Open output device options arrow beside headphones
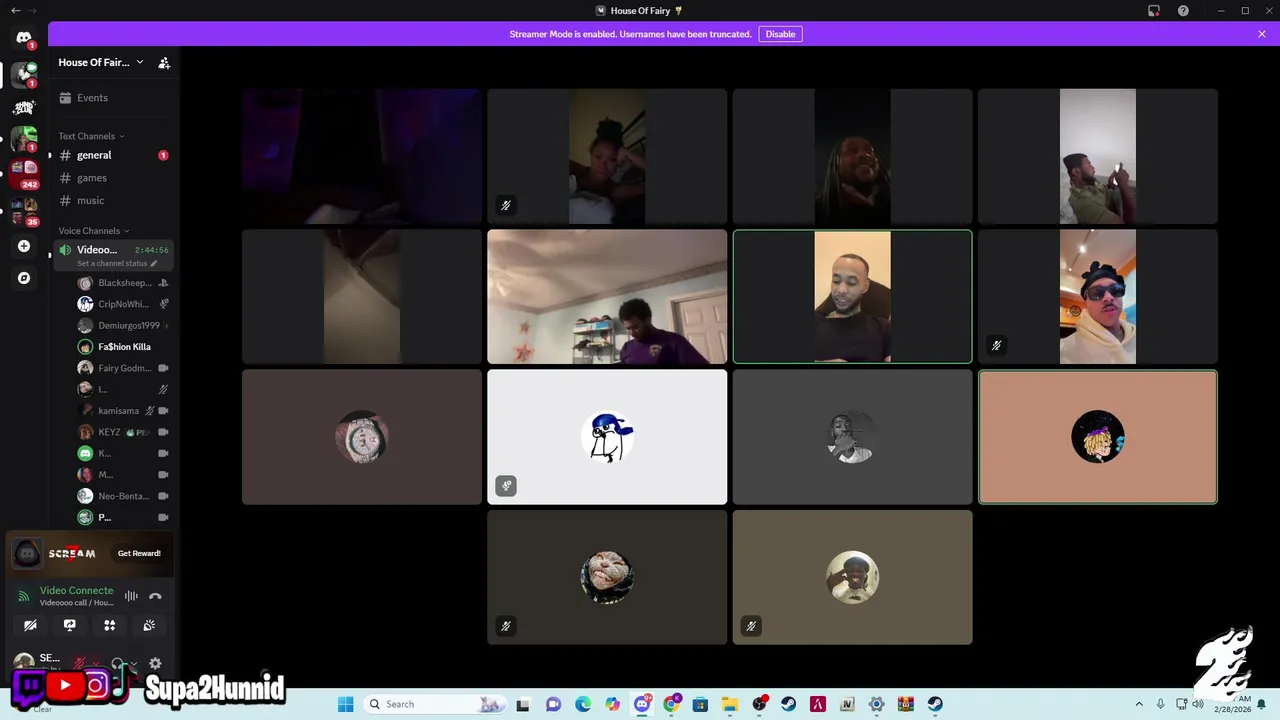This screenshot has height=720, width=1280. [133, 663]
